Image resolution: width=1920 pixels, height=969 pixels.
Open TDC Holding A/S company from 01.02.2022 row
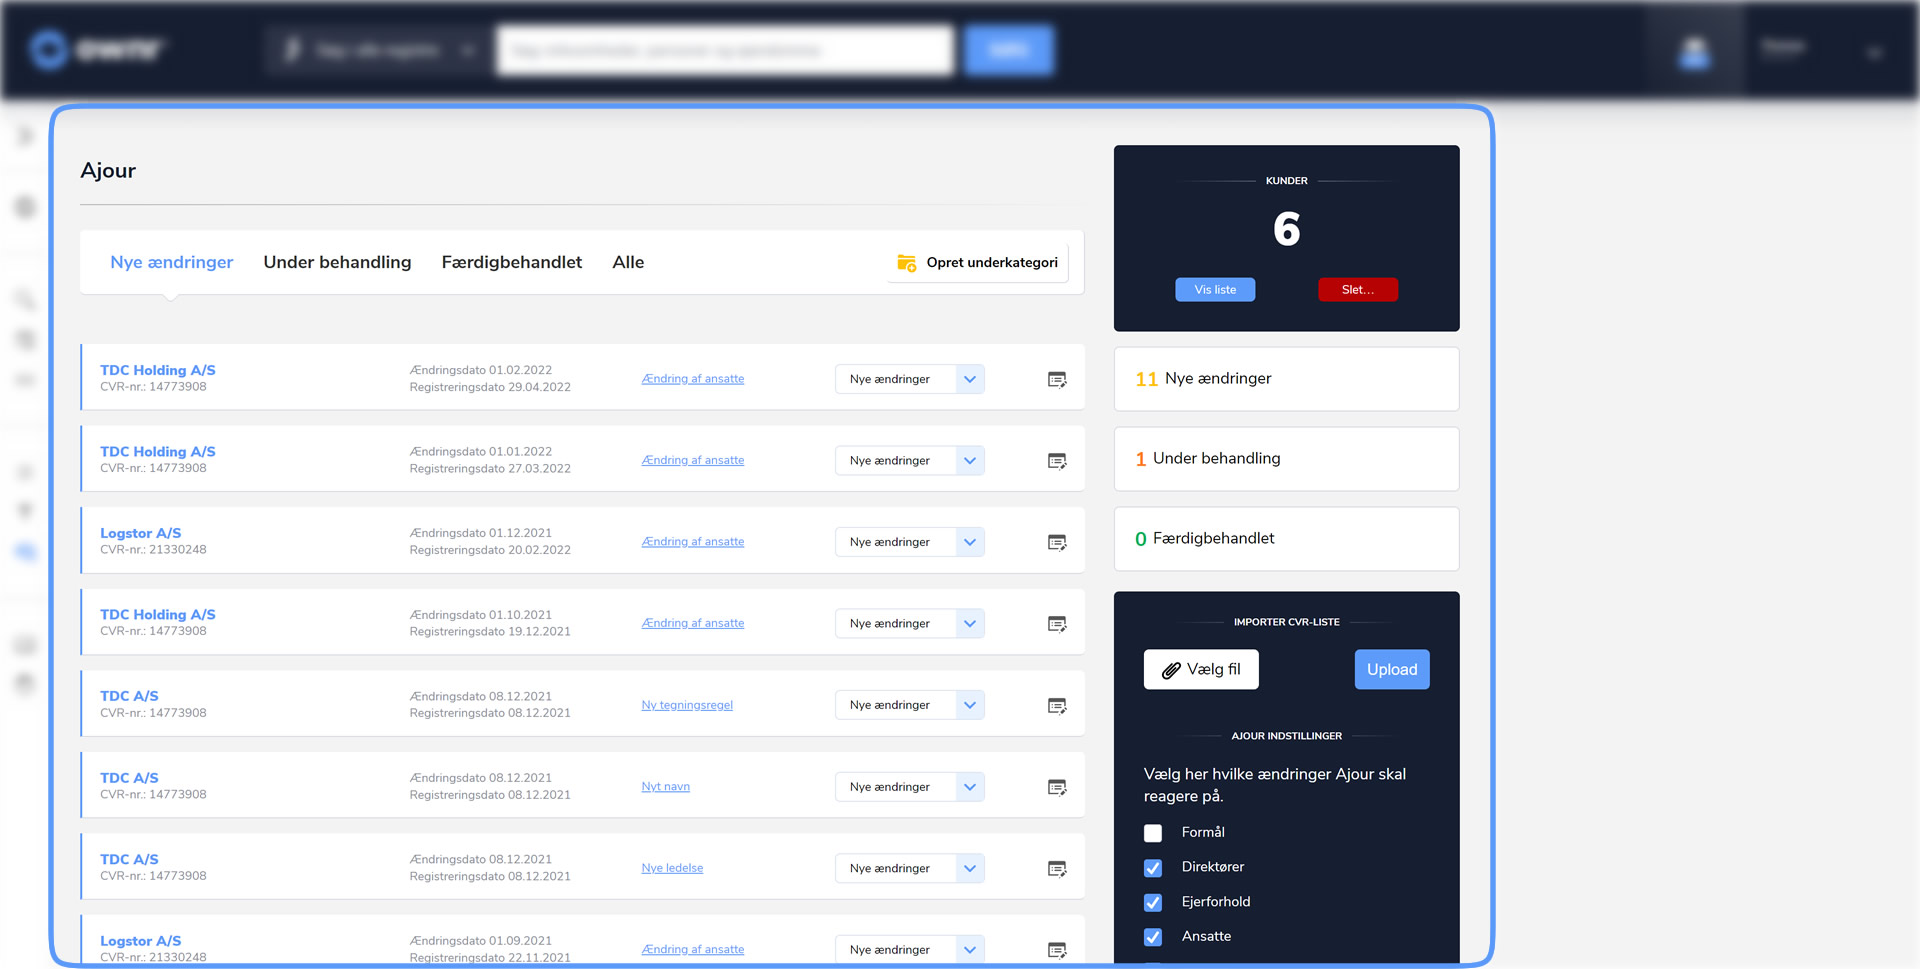tap(158, 370)
